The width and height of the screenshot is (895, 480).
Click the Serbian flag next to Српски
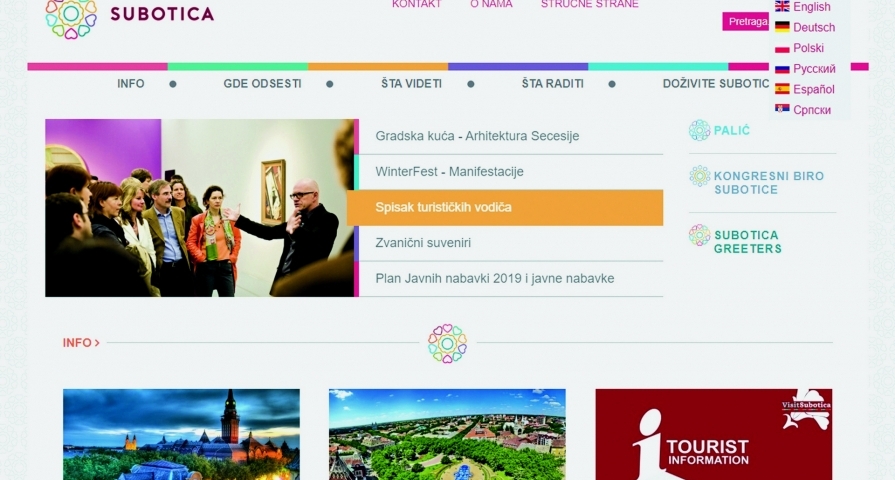coord(782,109)
